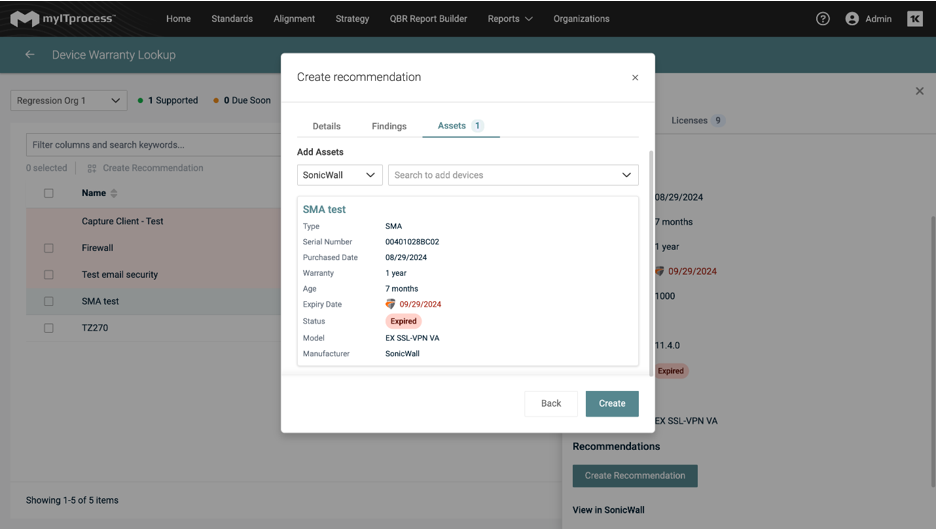This screenshot has width=937, height=531.
Task: Expand the Search to add devices combo box
Action: (x=513, y=175)
